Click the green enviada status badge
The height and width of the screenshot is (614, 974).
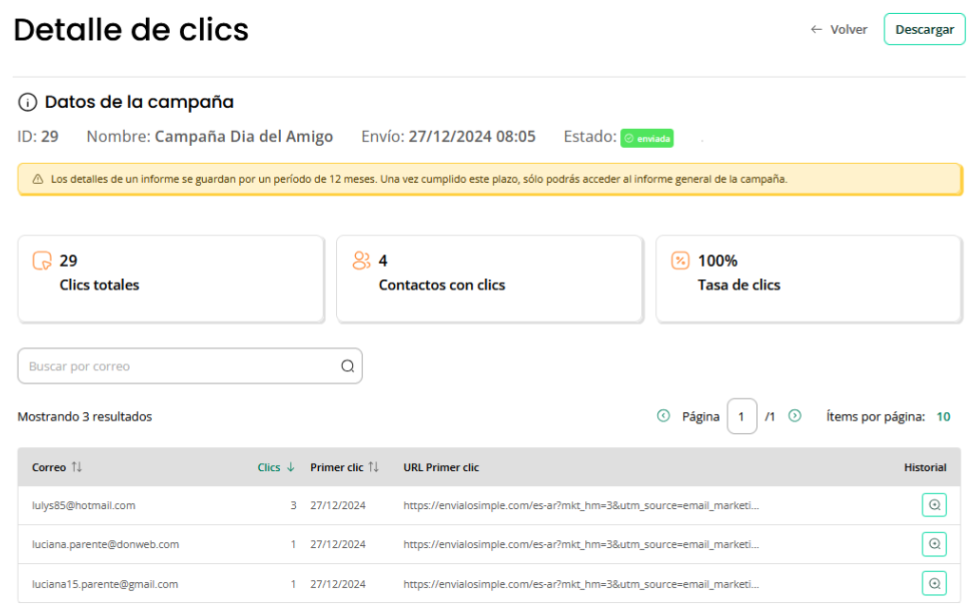(x=647, y=138)
